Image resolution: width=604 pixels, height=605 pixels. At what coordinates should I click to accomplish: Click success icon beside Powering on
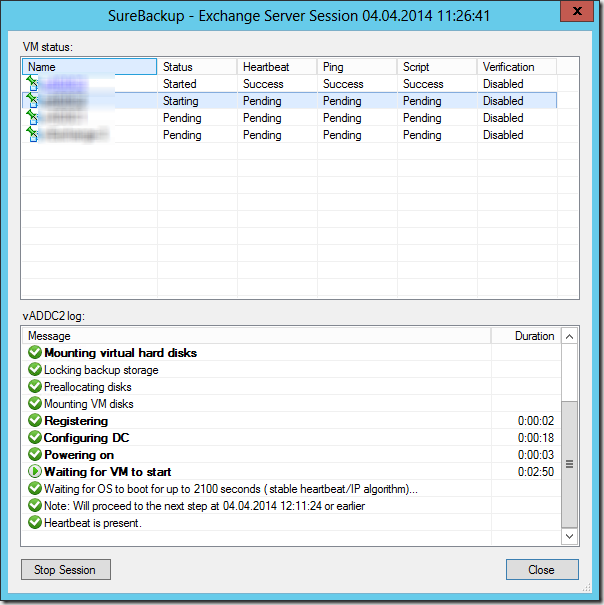point(35,454)
